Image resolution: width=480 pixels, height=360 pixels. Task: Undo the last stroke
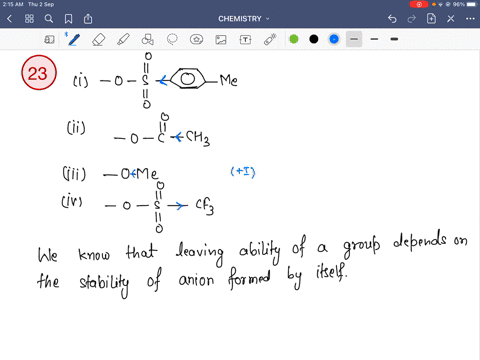pyautogui.click(x=392, y=19)
